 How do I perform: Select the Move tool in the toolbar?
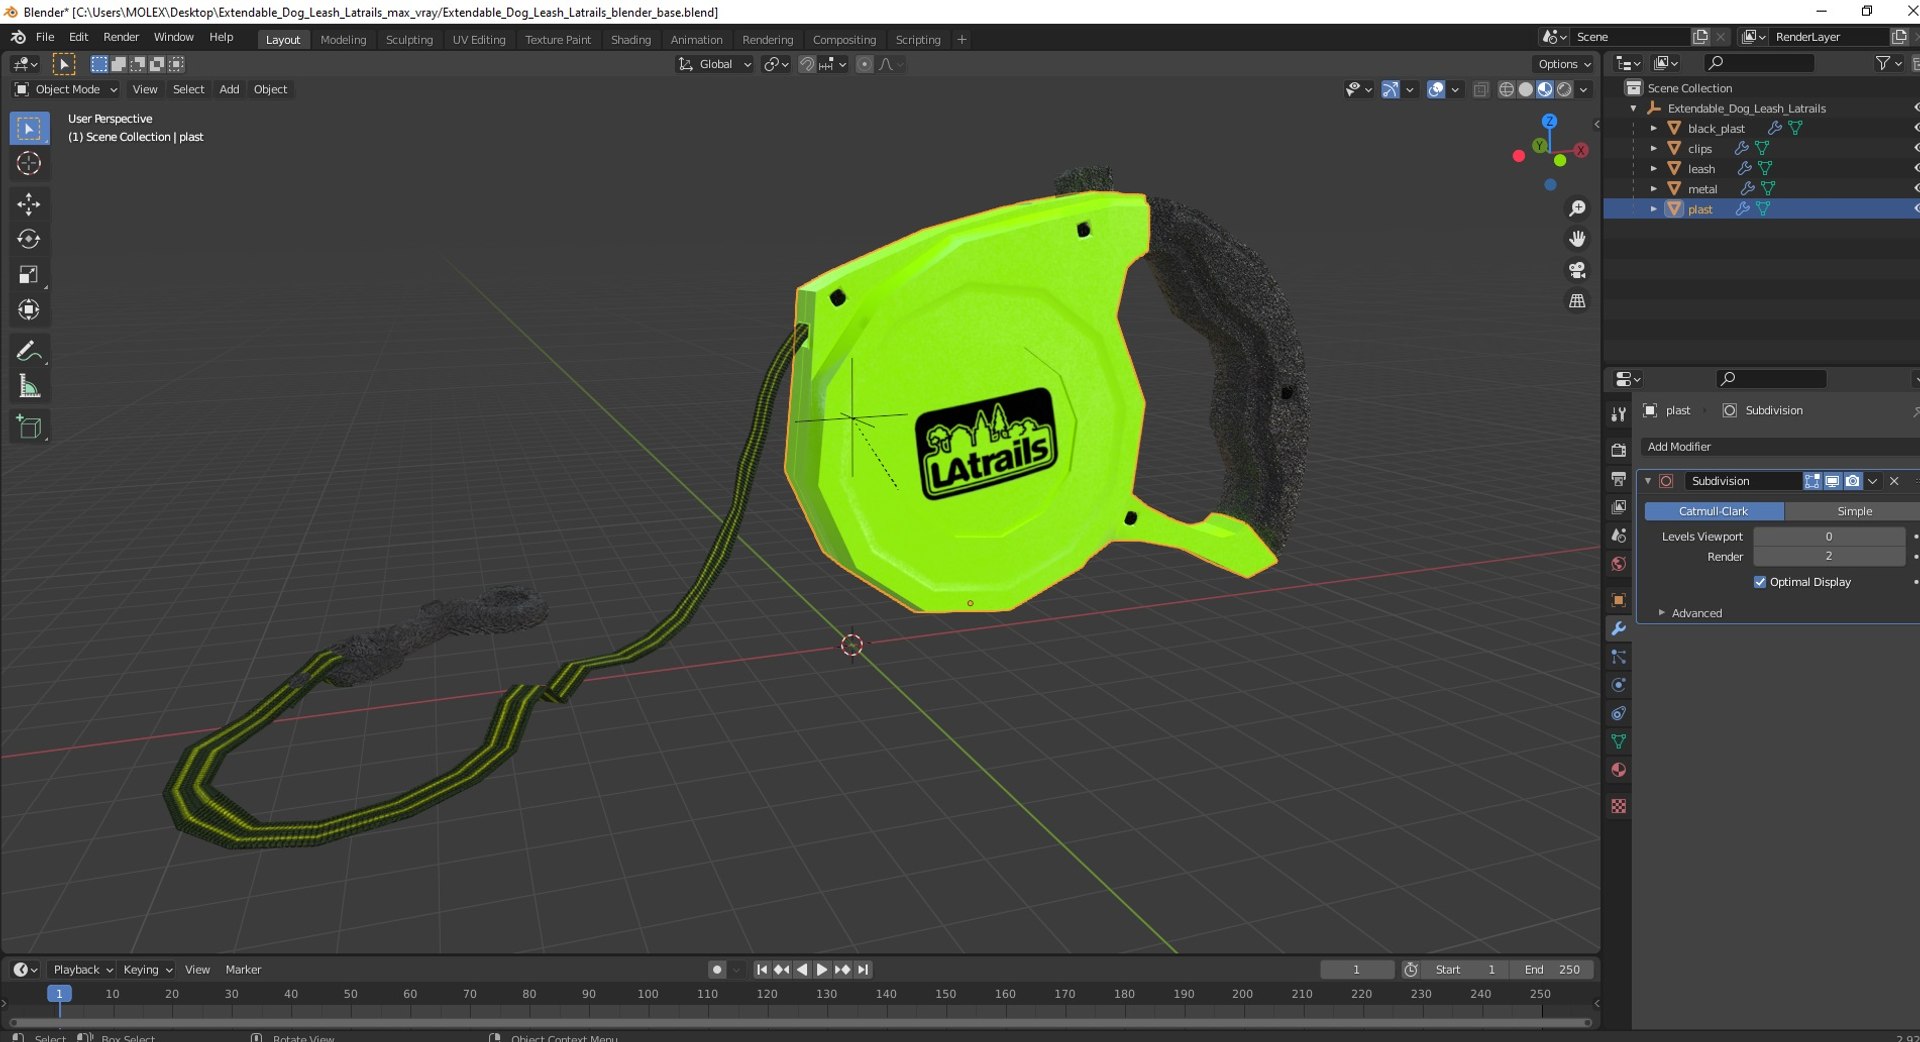28,204
